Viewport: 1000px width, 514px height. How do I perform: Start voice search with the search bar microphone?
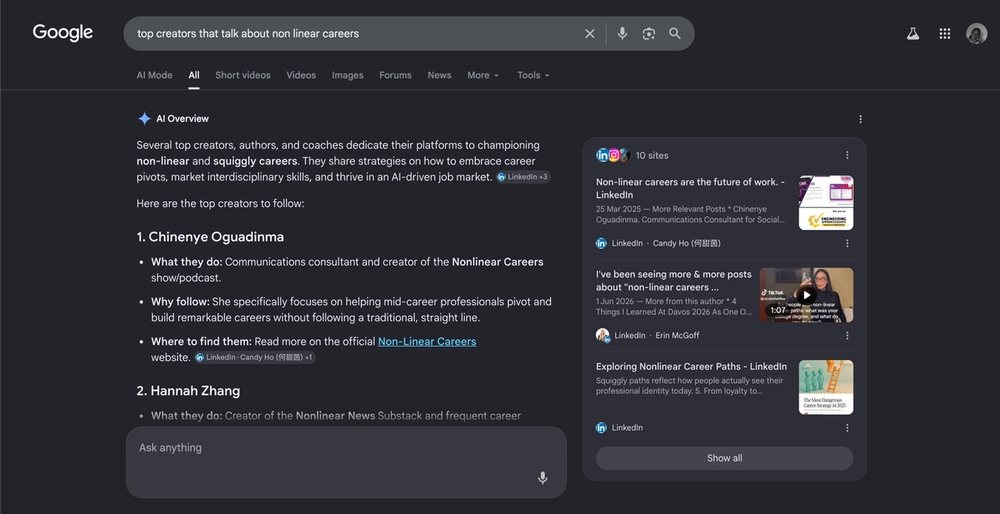tap(622, 34)
